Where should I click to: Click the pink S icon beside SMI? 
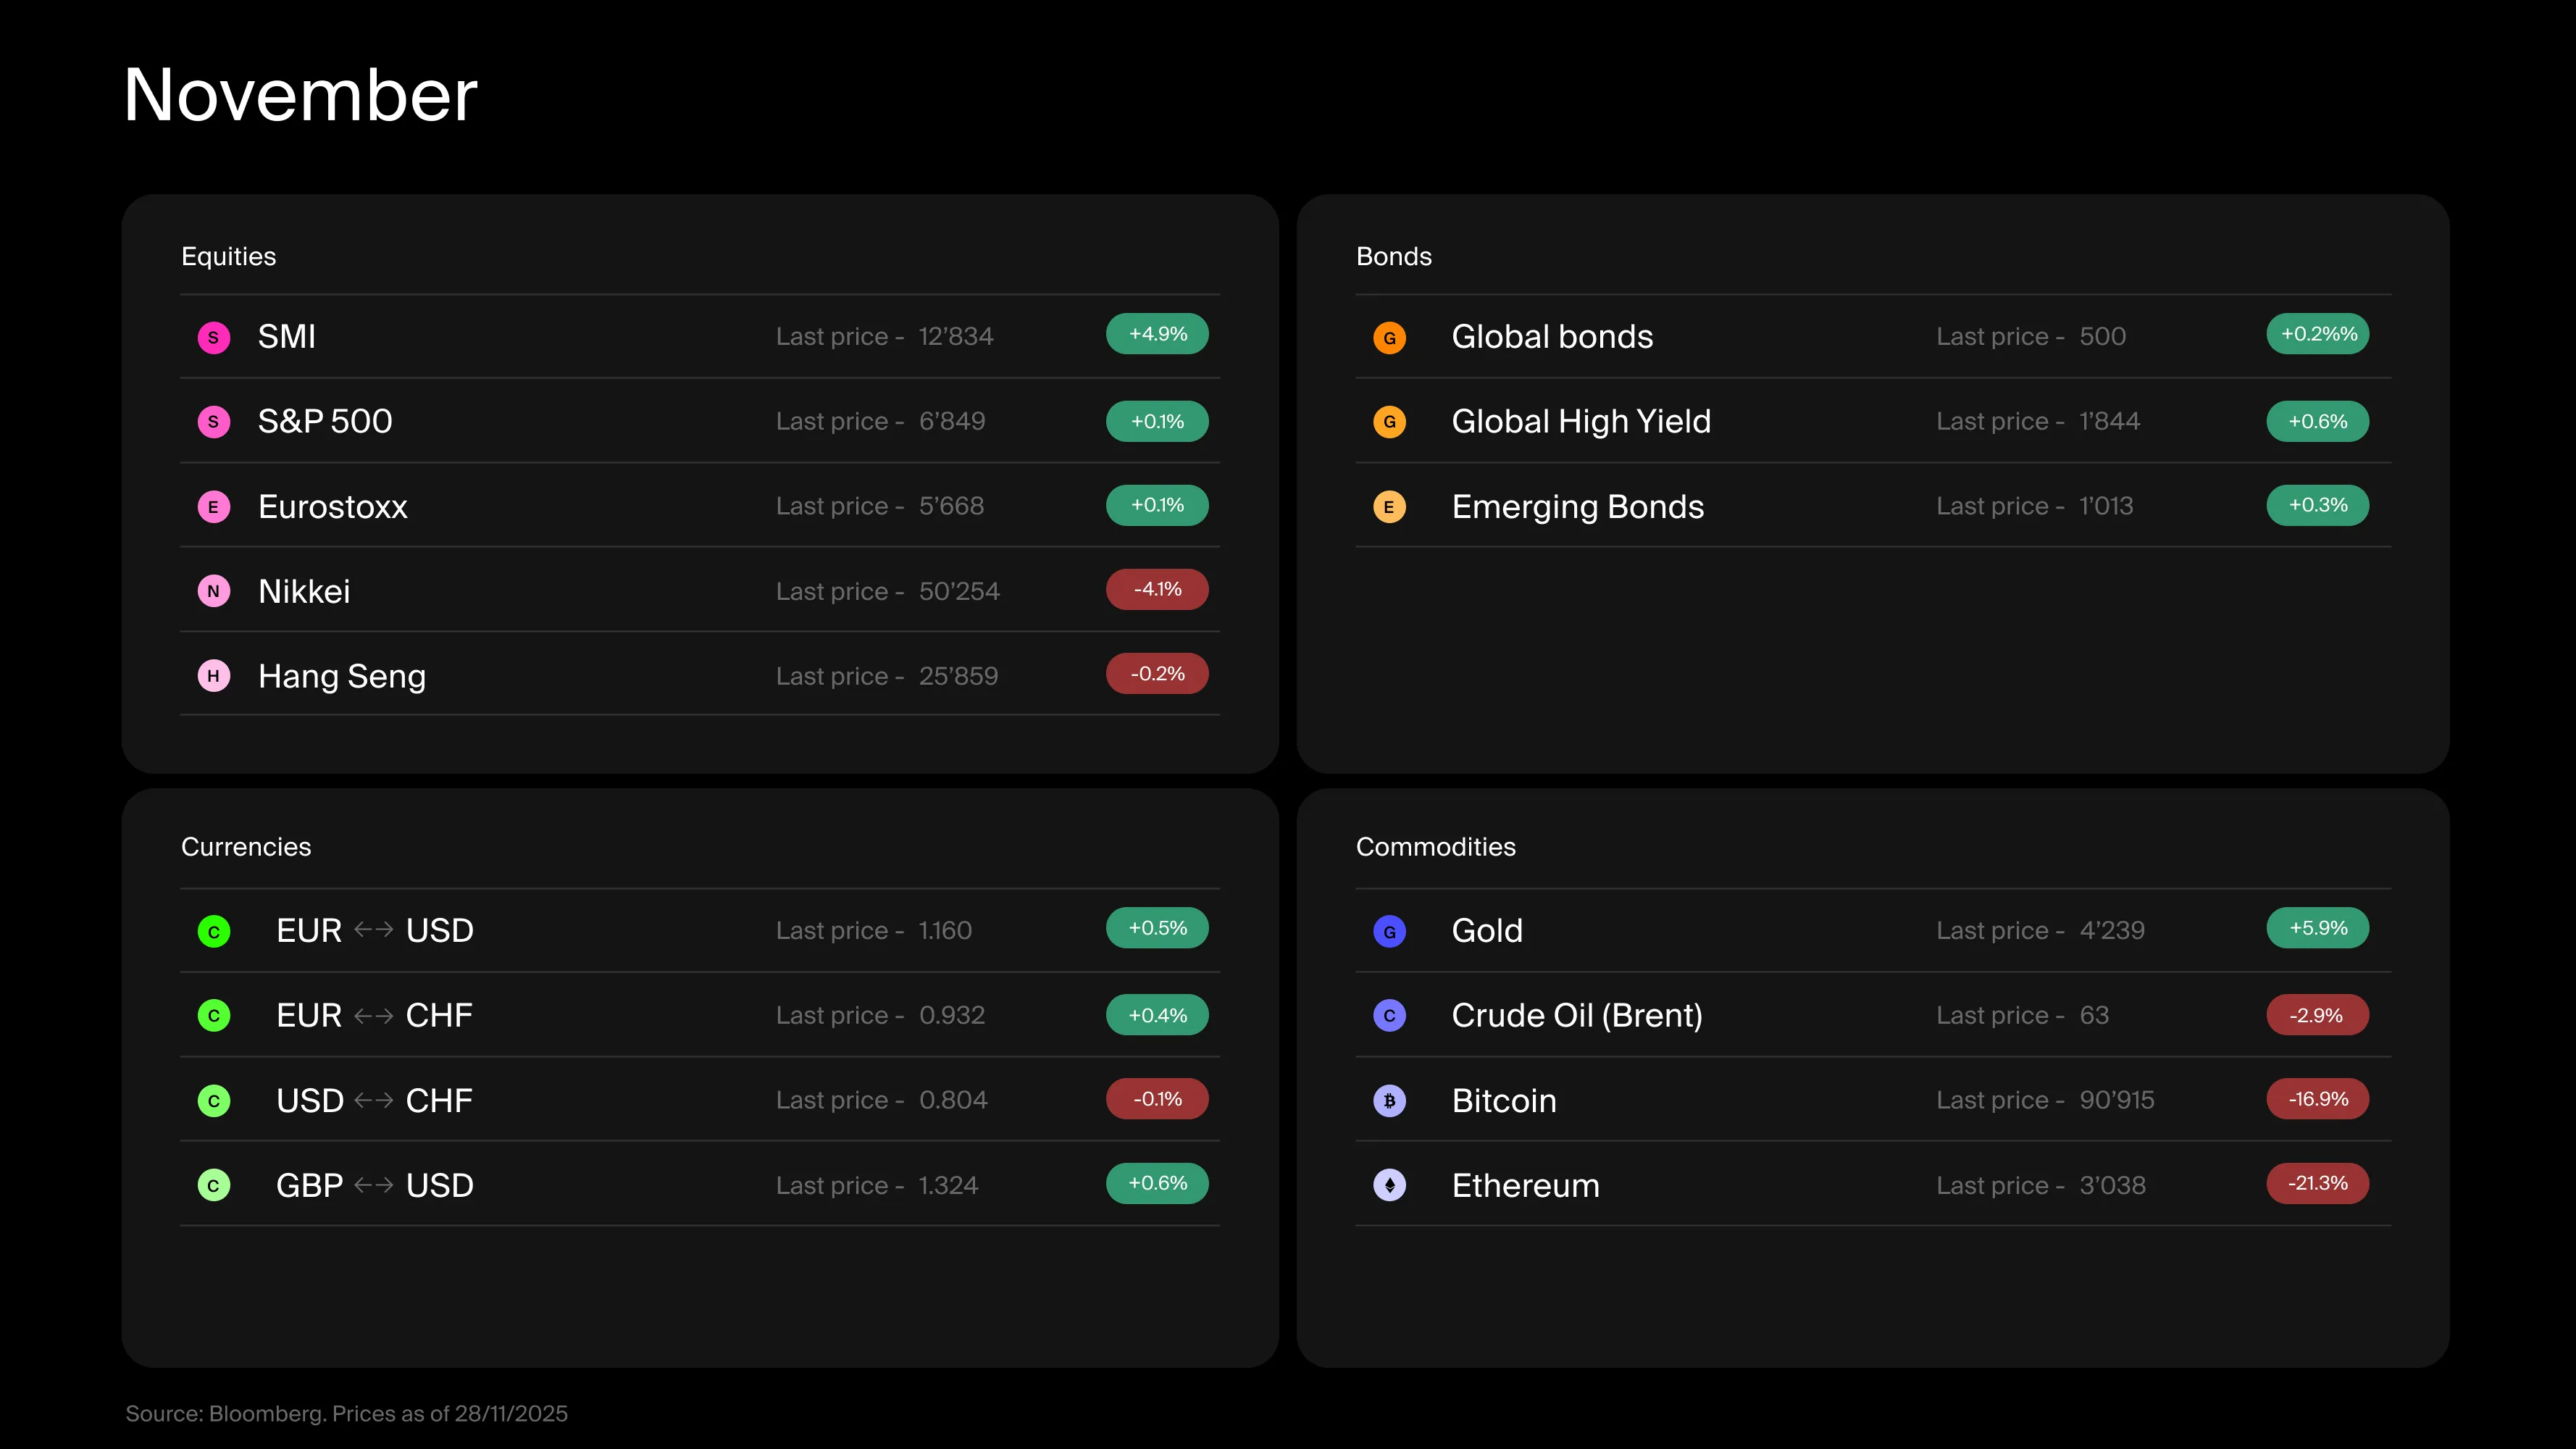[x=213, y=337]
